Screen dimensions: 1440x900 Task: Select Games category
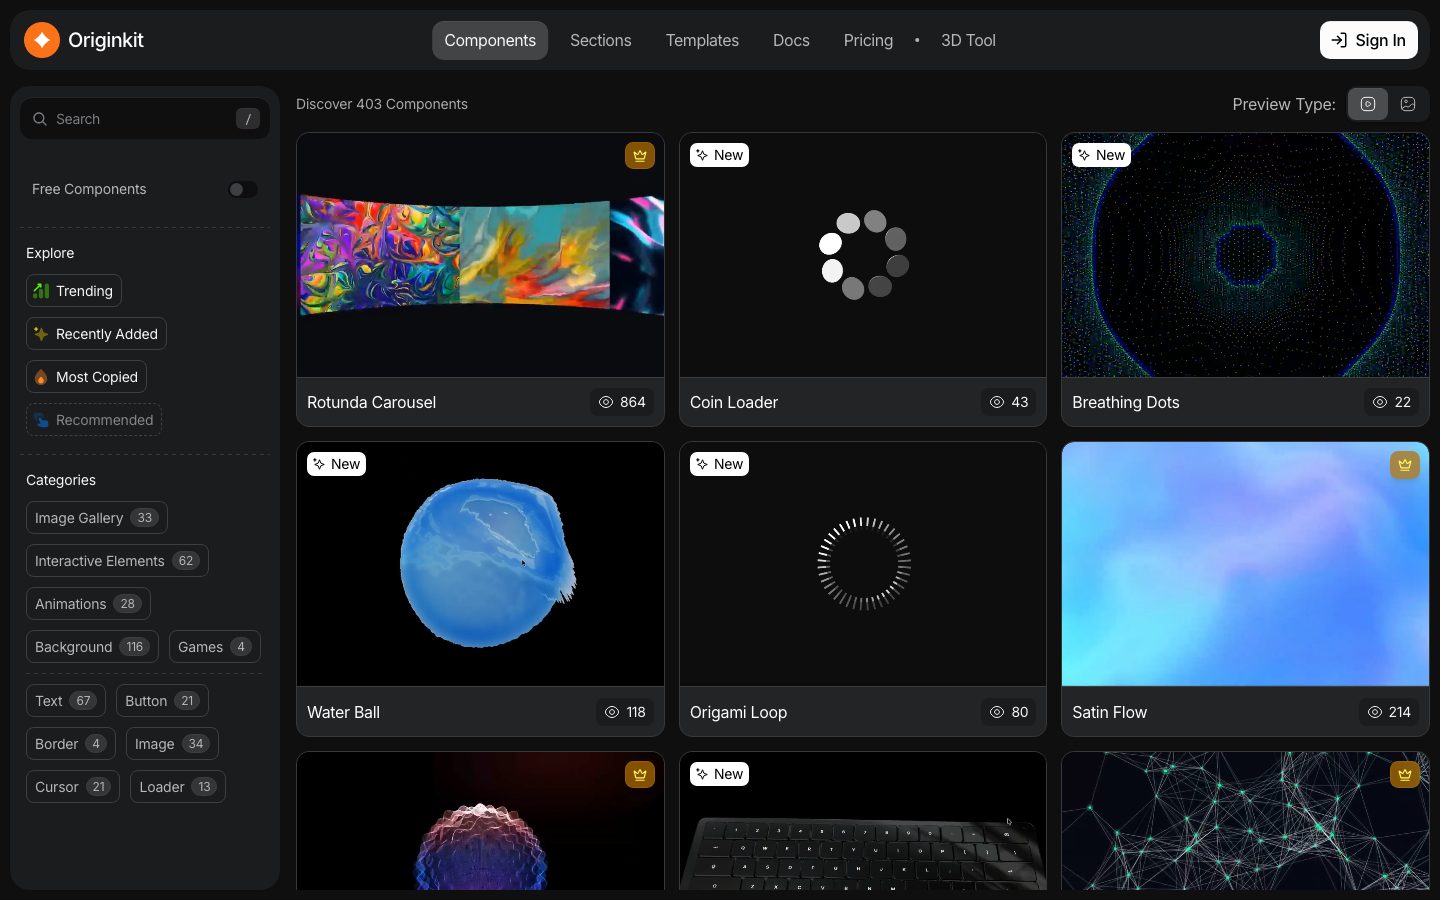pyautogui.click(x=215, y=647)
